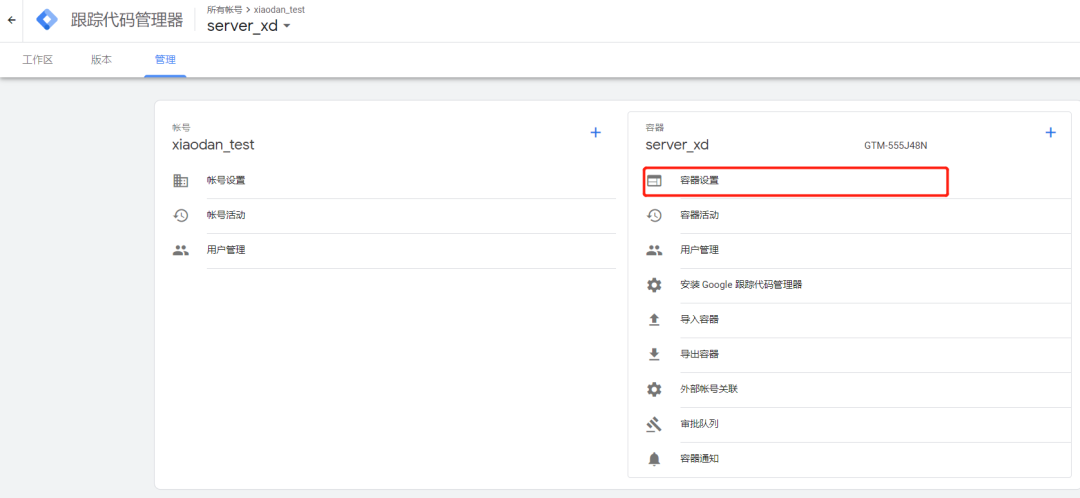Click the account 用户管理 people icon

180,251
